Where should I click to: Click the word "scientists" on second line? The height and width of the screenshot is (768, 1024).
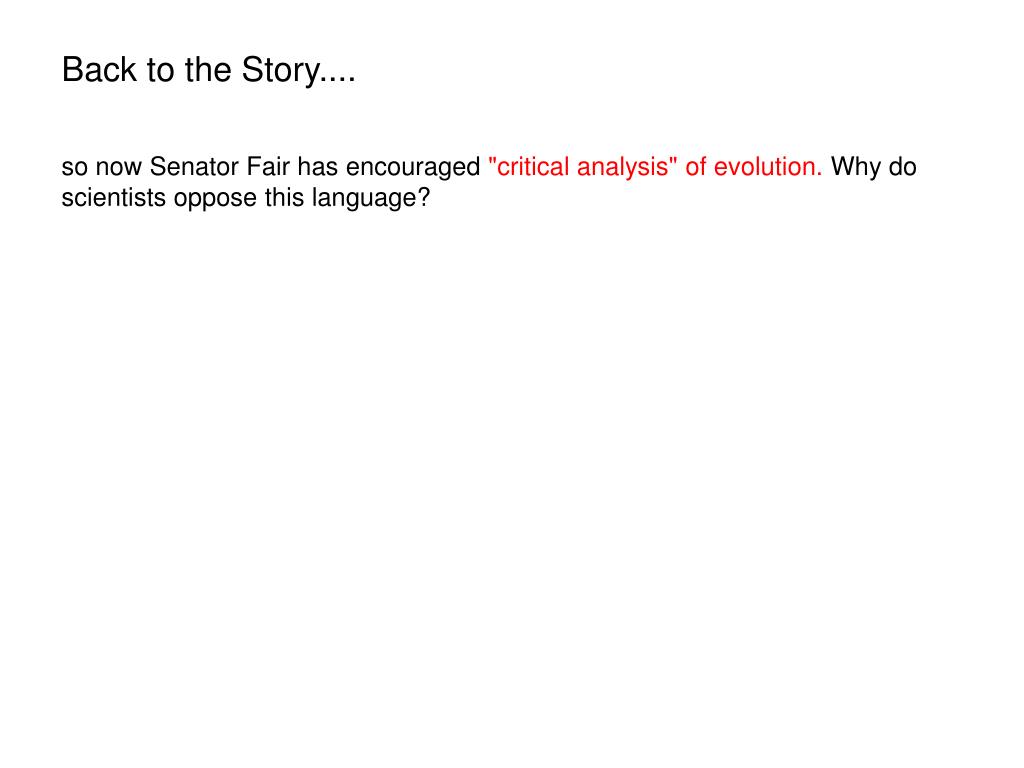114,197
